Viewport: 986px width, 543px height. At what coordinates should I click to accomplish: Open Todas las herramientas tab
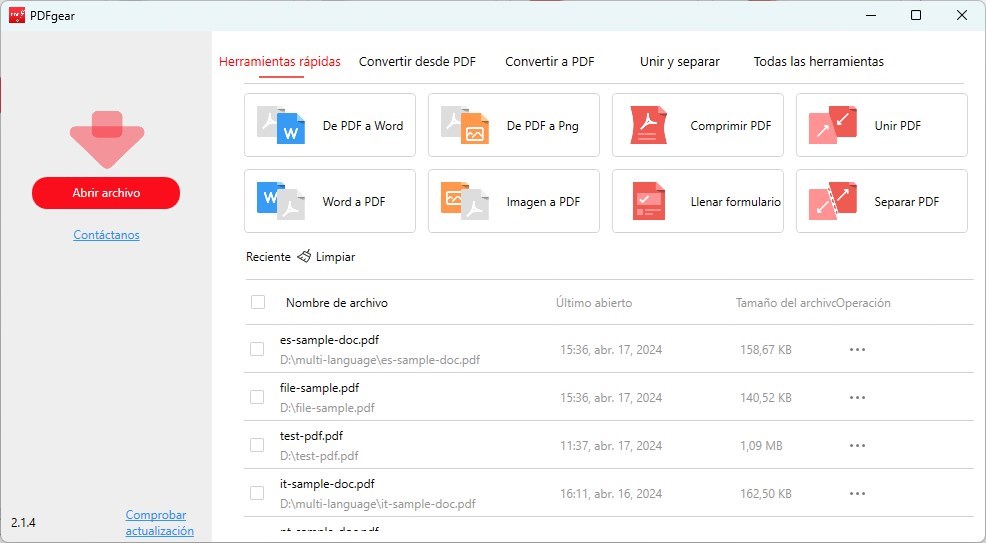point(819,62)
